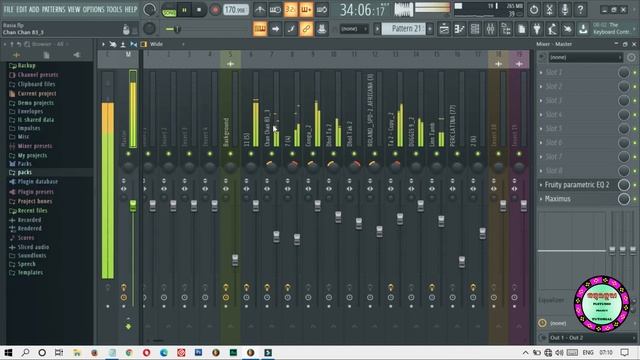Open the FILE menu
640x360 pixels.
[x=9, y=9]
